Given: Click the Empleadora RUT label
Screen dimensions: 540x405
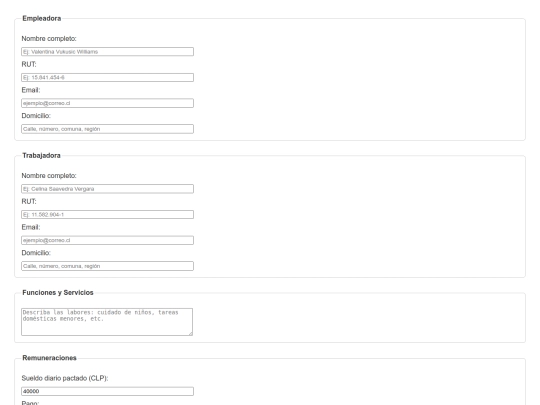Looking at the screenshot, I should coord(29,64).
